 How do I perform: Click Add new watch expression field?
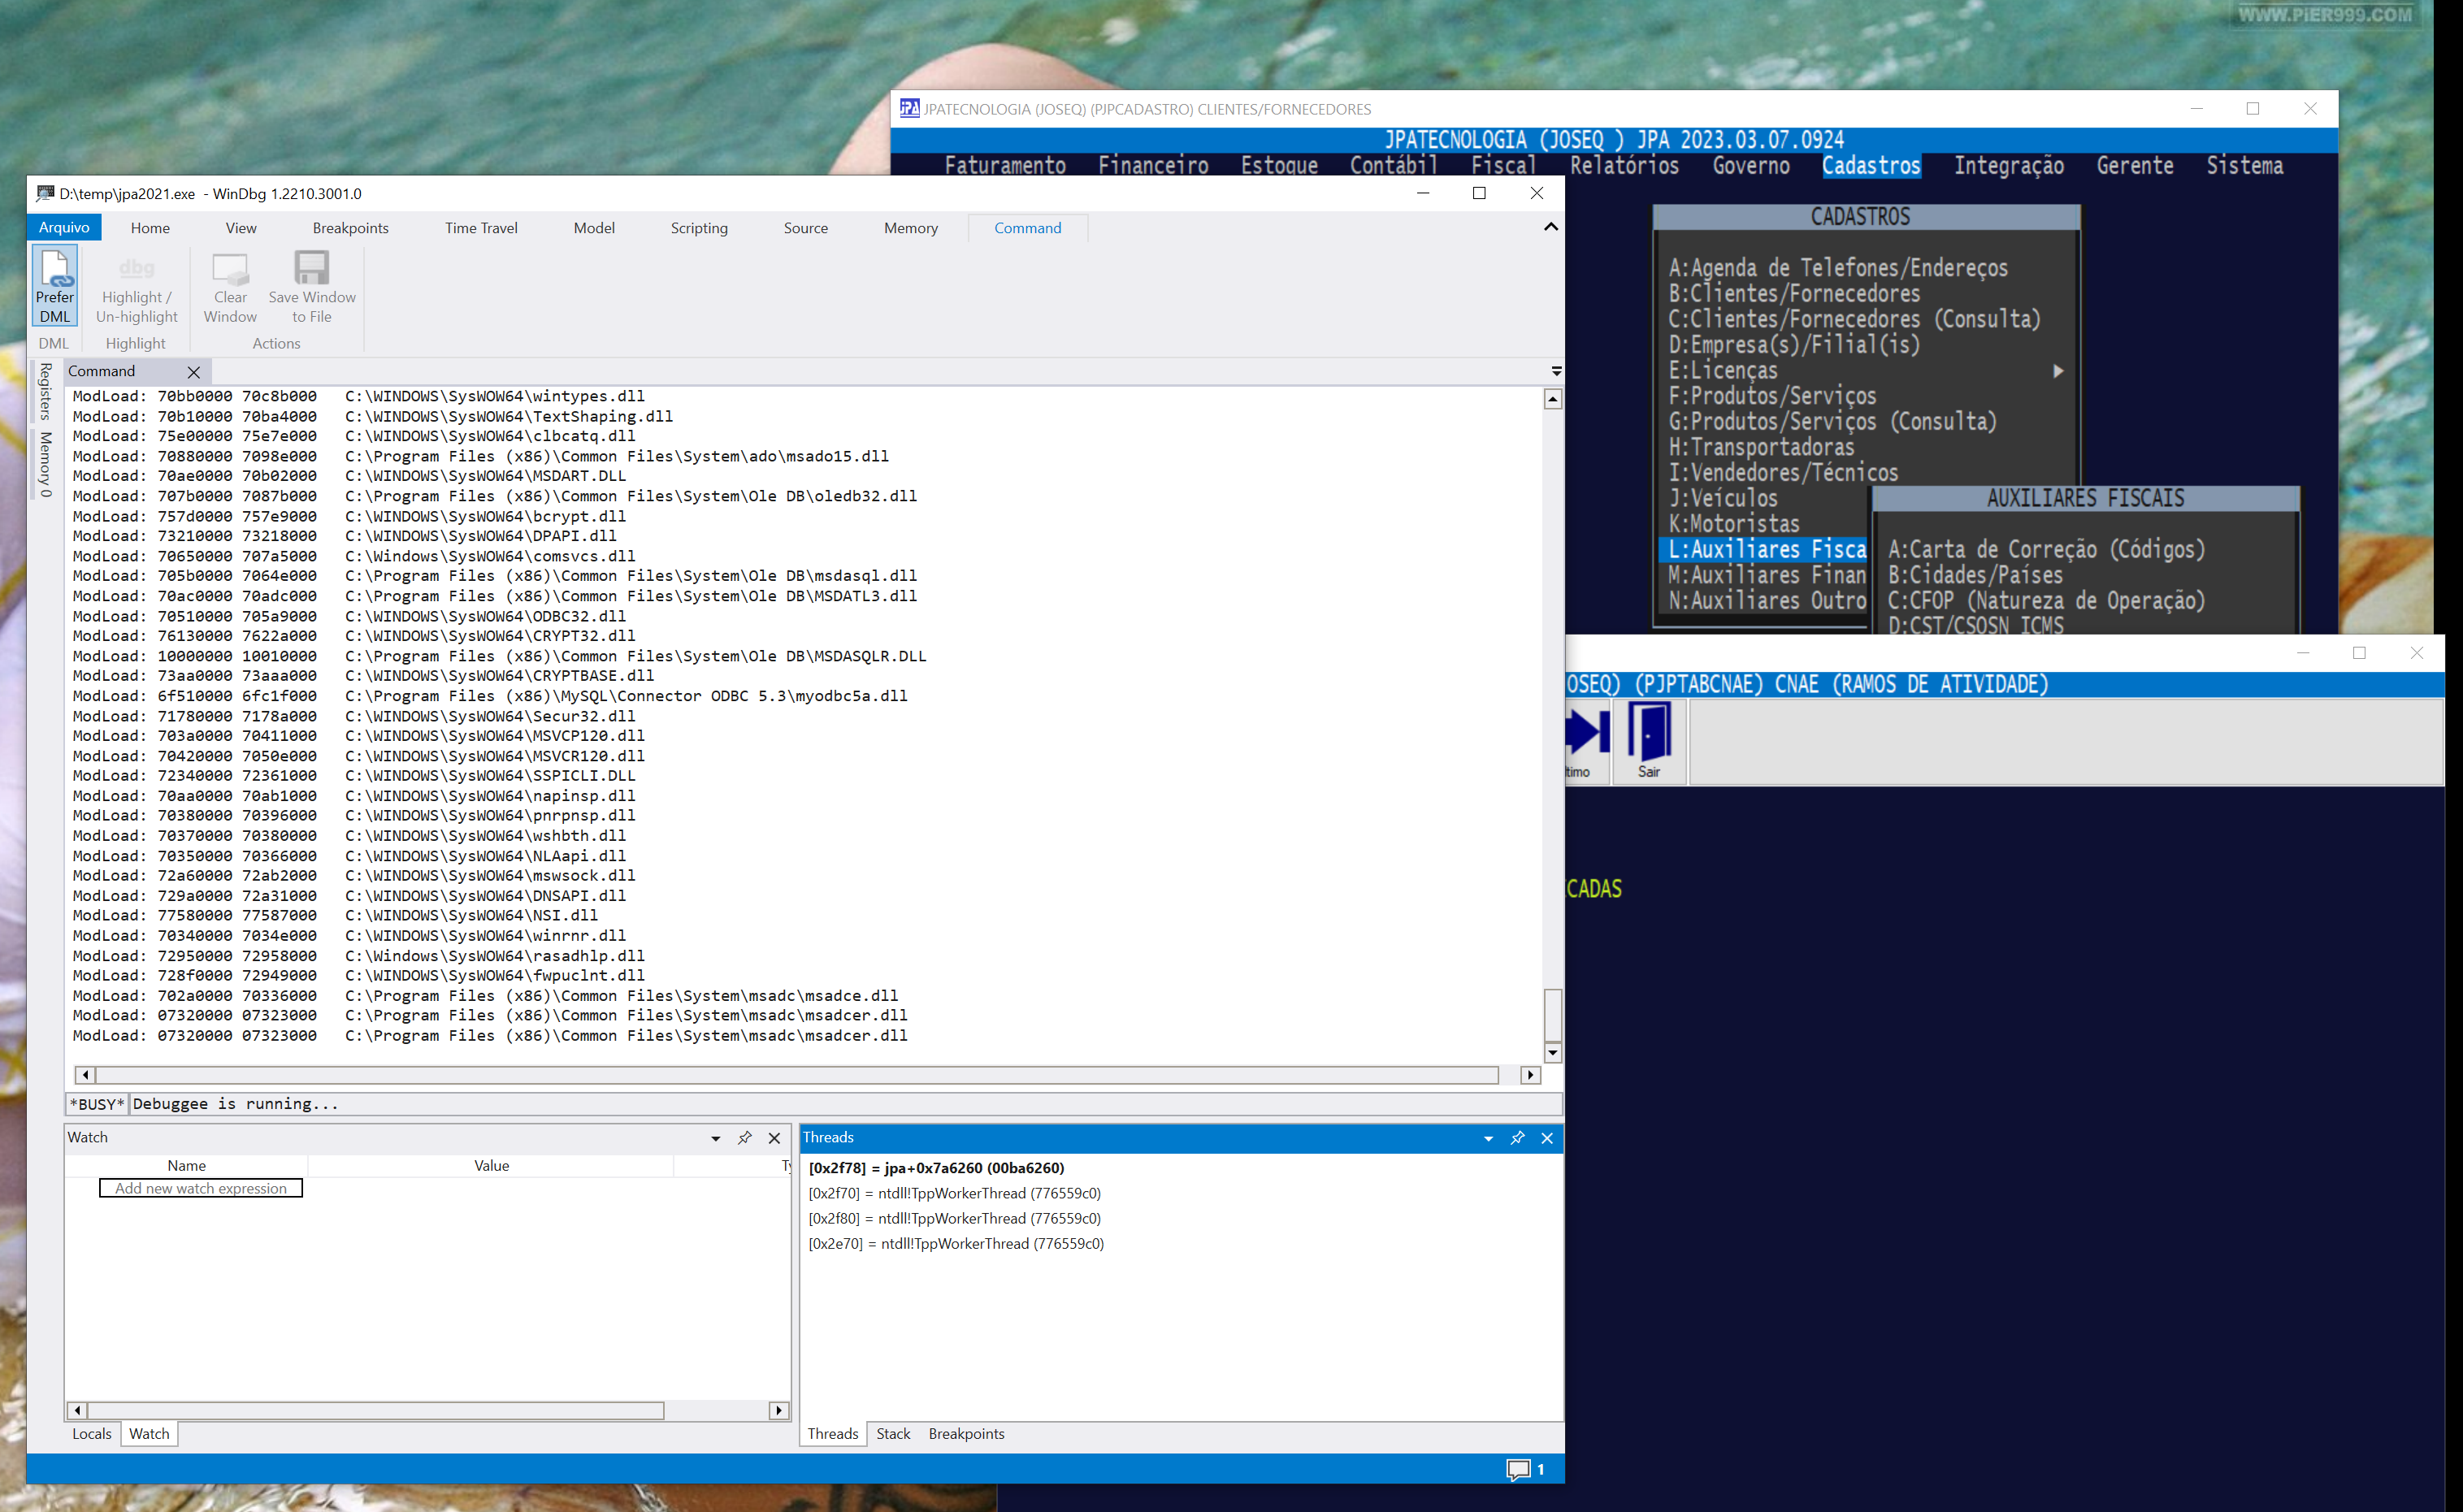pos(201,1188)
